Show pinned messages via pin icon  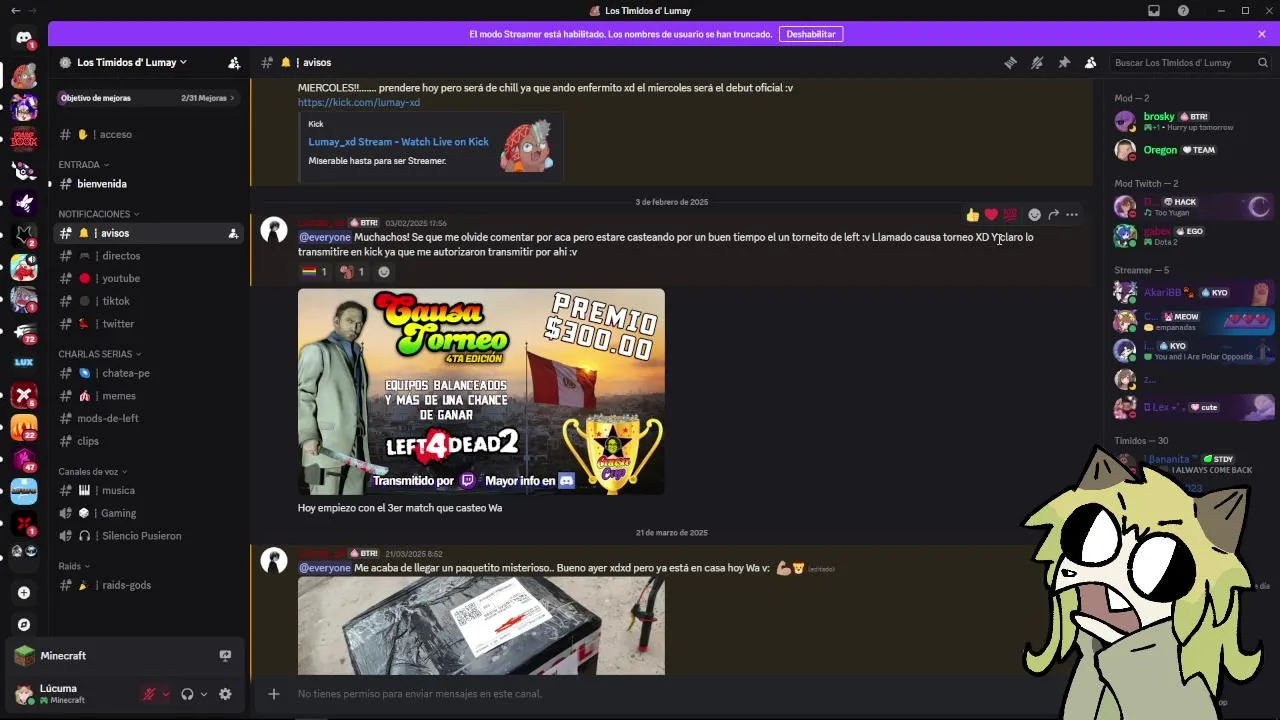(x=1064, y=62)
